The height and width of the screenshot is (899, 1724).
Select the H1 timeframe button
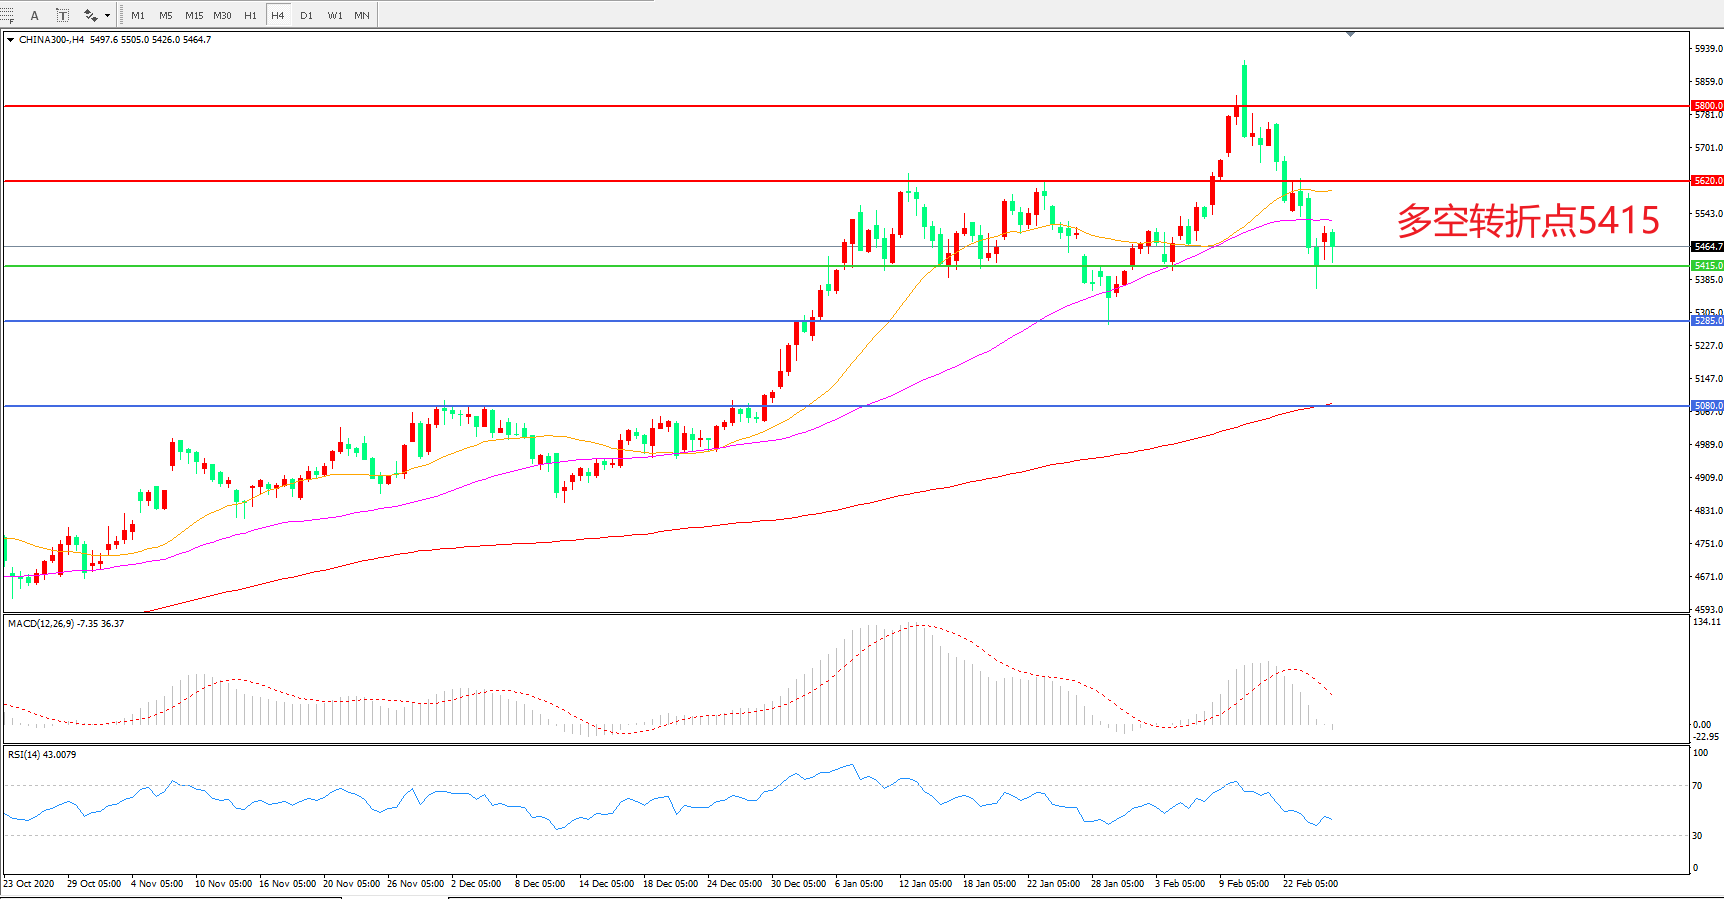coord(250,15)
